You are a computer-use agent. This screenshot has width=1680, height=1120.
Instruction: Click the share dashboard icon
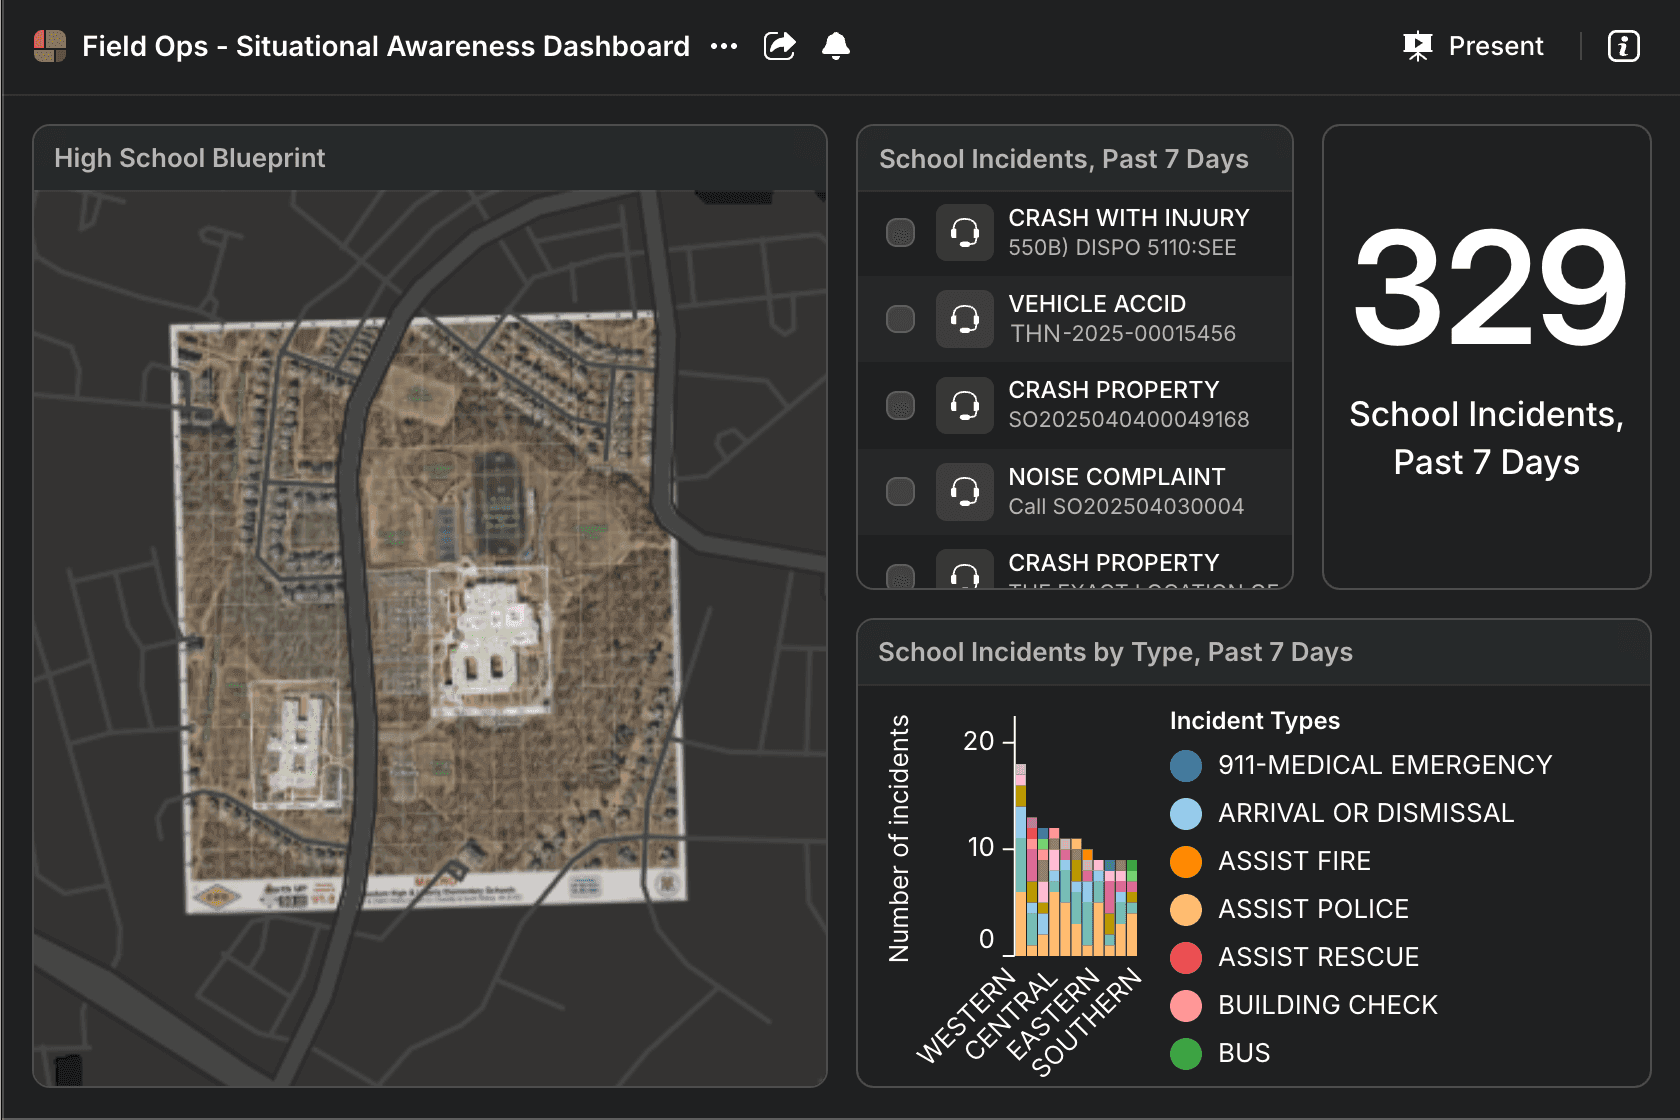pos(779,46)
